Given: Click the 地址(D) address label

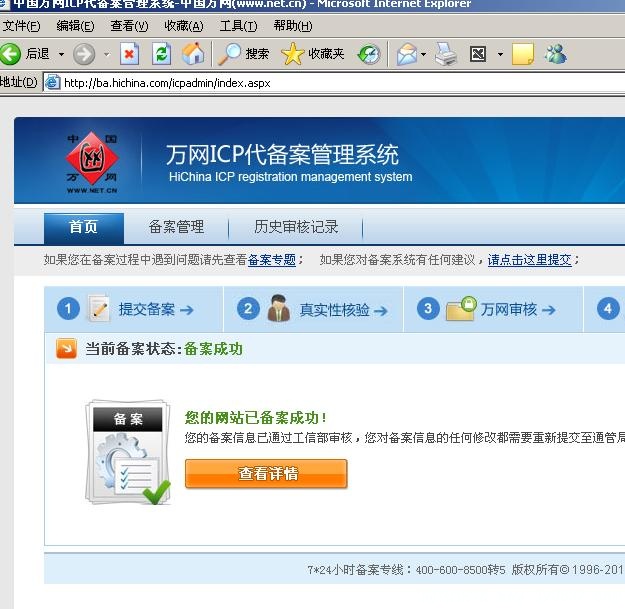Looking at the screenshot, I should [19, 83].
